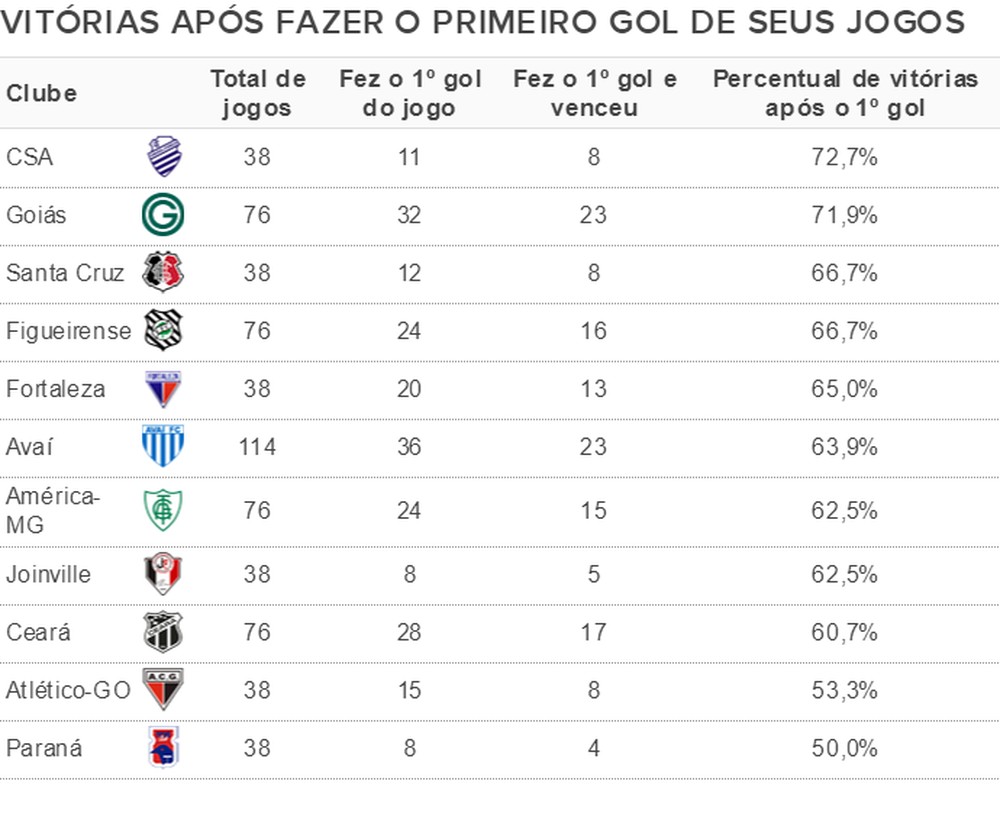
Task: Click the Avaí blue striped crest
Action: 162,446
